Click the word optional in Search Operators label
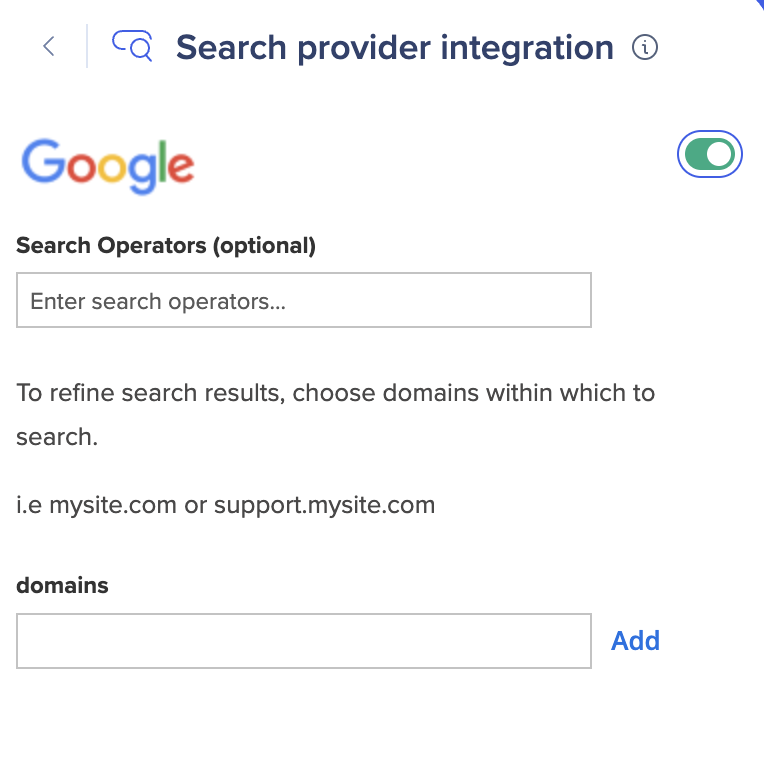Image resolution: width=764 pixels, height=772 pixels. click(x=264, y=246)
